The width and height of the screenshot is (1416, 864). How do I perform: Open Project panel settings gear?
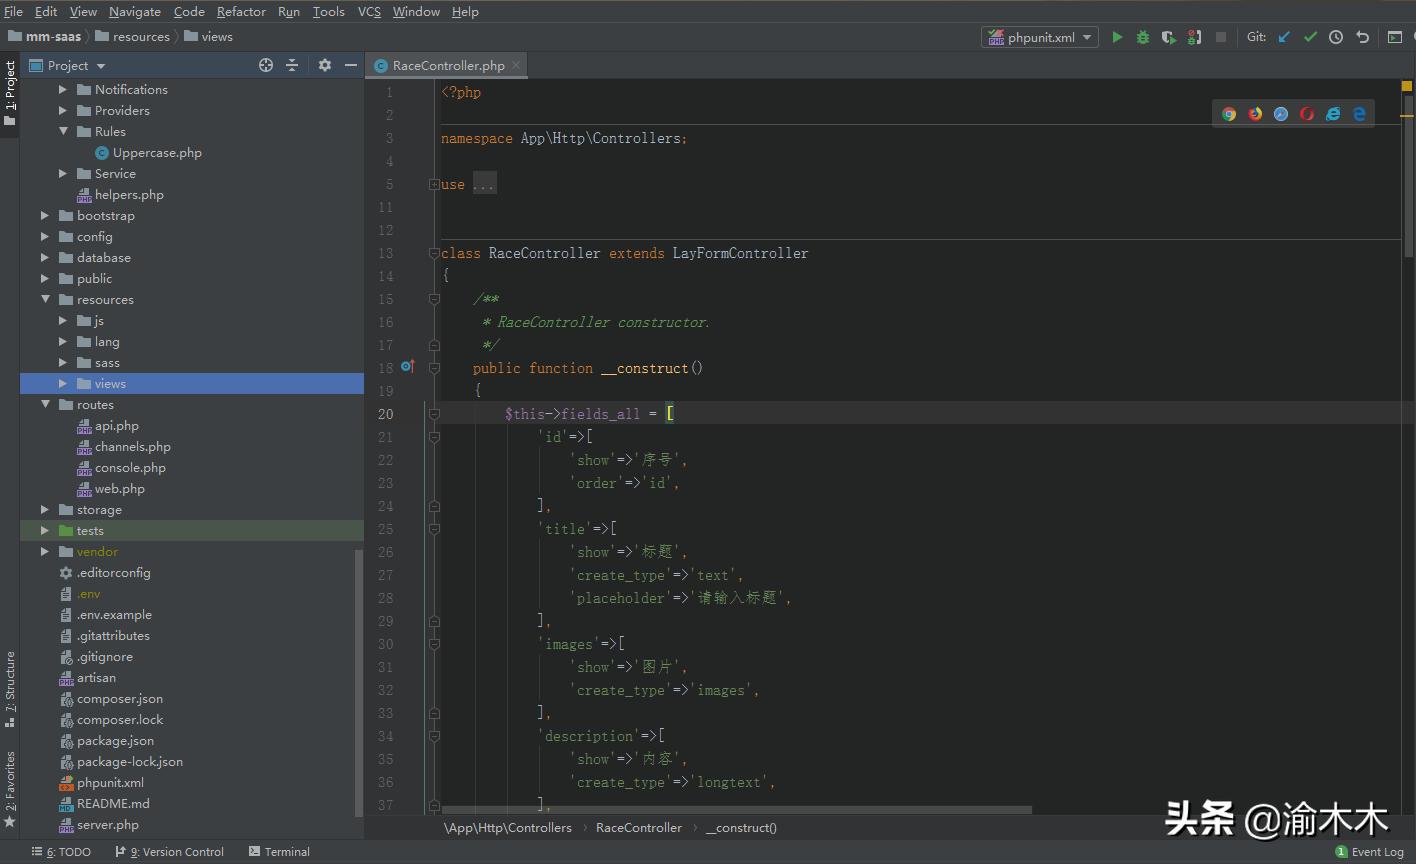[x=325, y=65]
